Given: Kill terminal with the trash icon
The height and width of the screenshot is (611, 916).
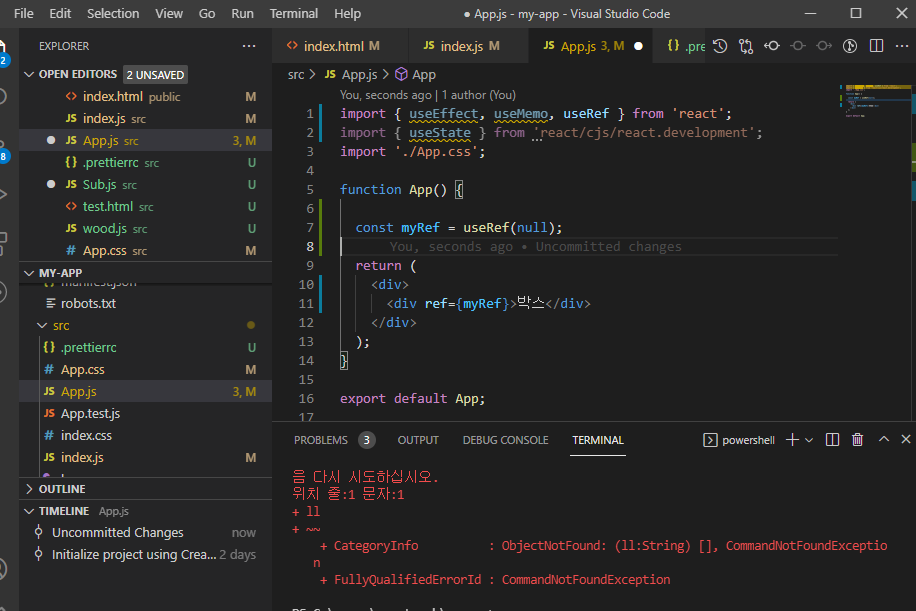Looking at the screenshot, I should [x=857, y=440].
